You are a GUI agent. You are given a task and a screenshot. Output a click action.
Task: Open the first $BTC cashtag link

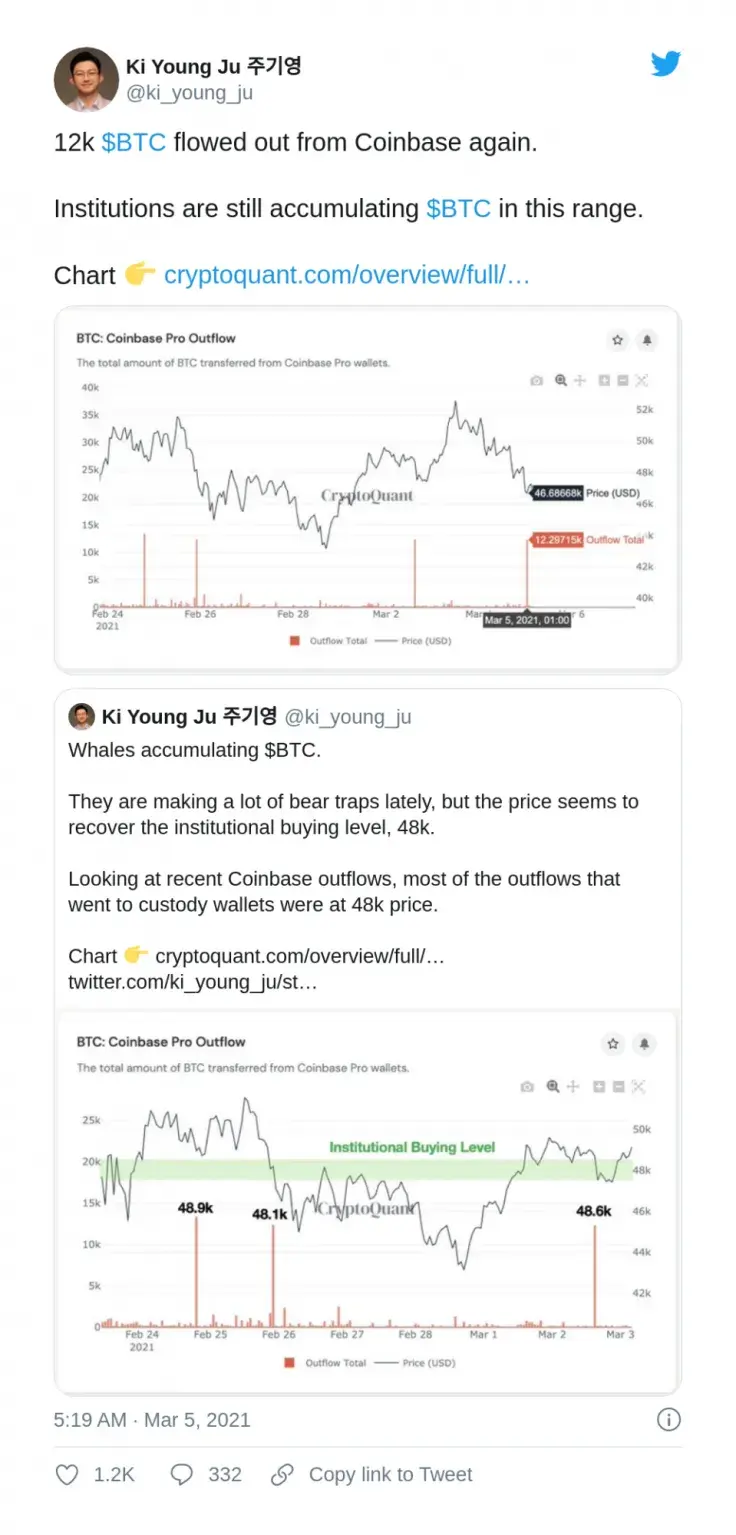134,142
